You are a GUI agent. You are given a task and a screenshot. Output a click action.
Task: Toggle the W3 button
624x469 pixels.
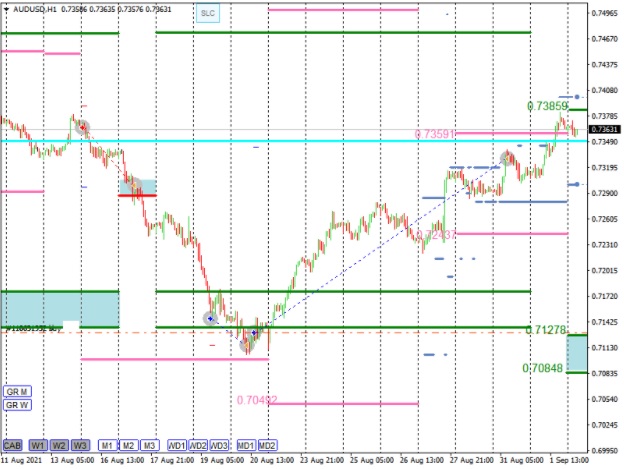(80, 445)
